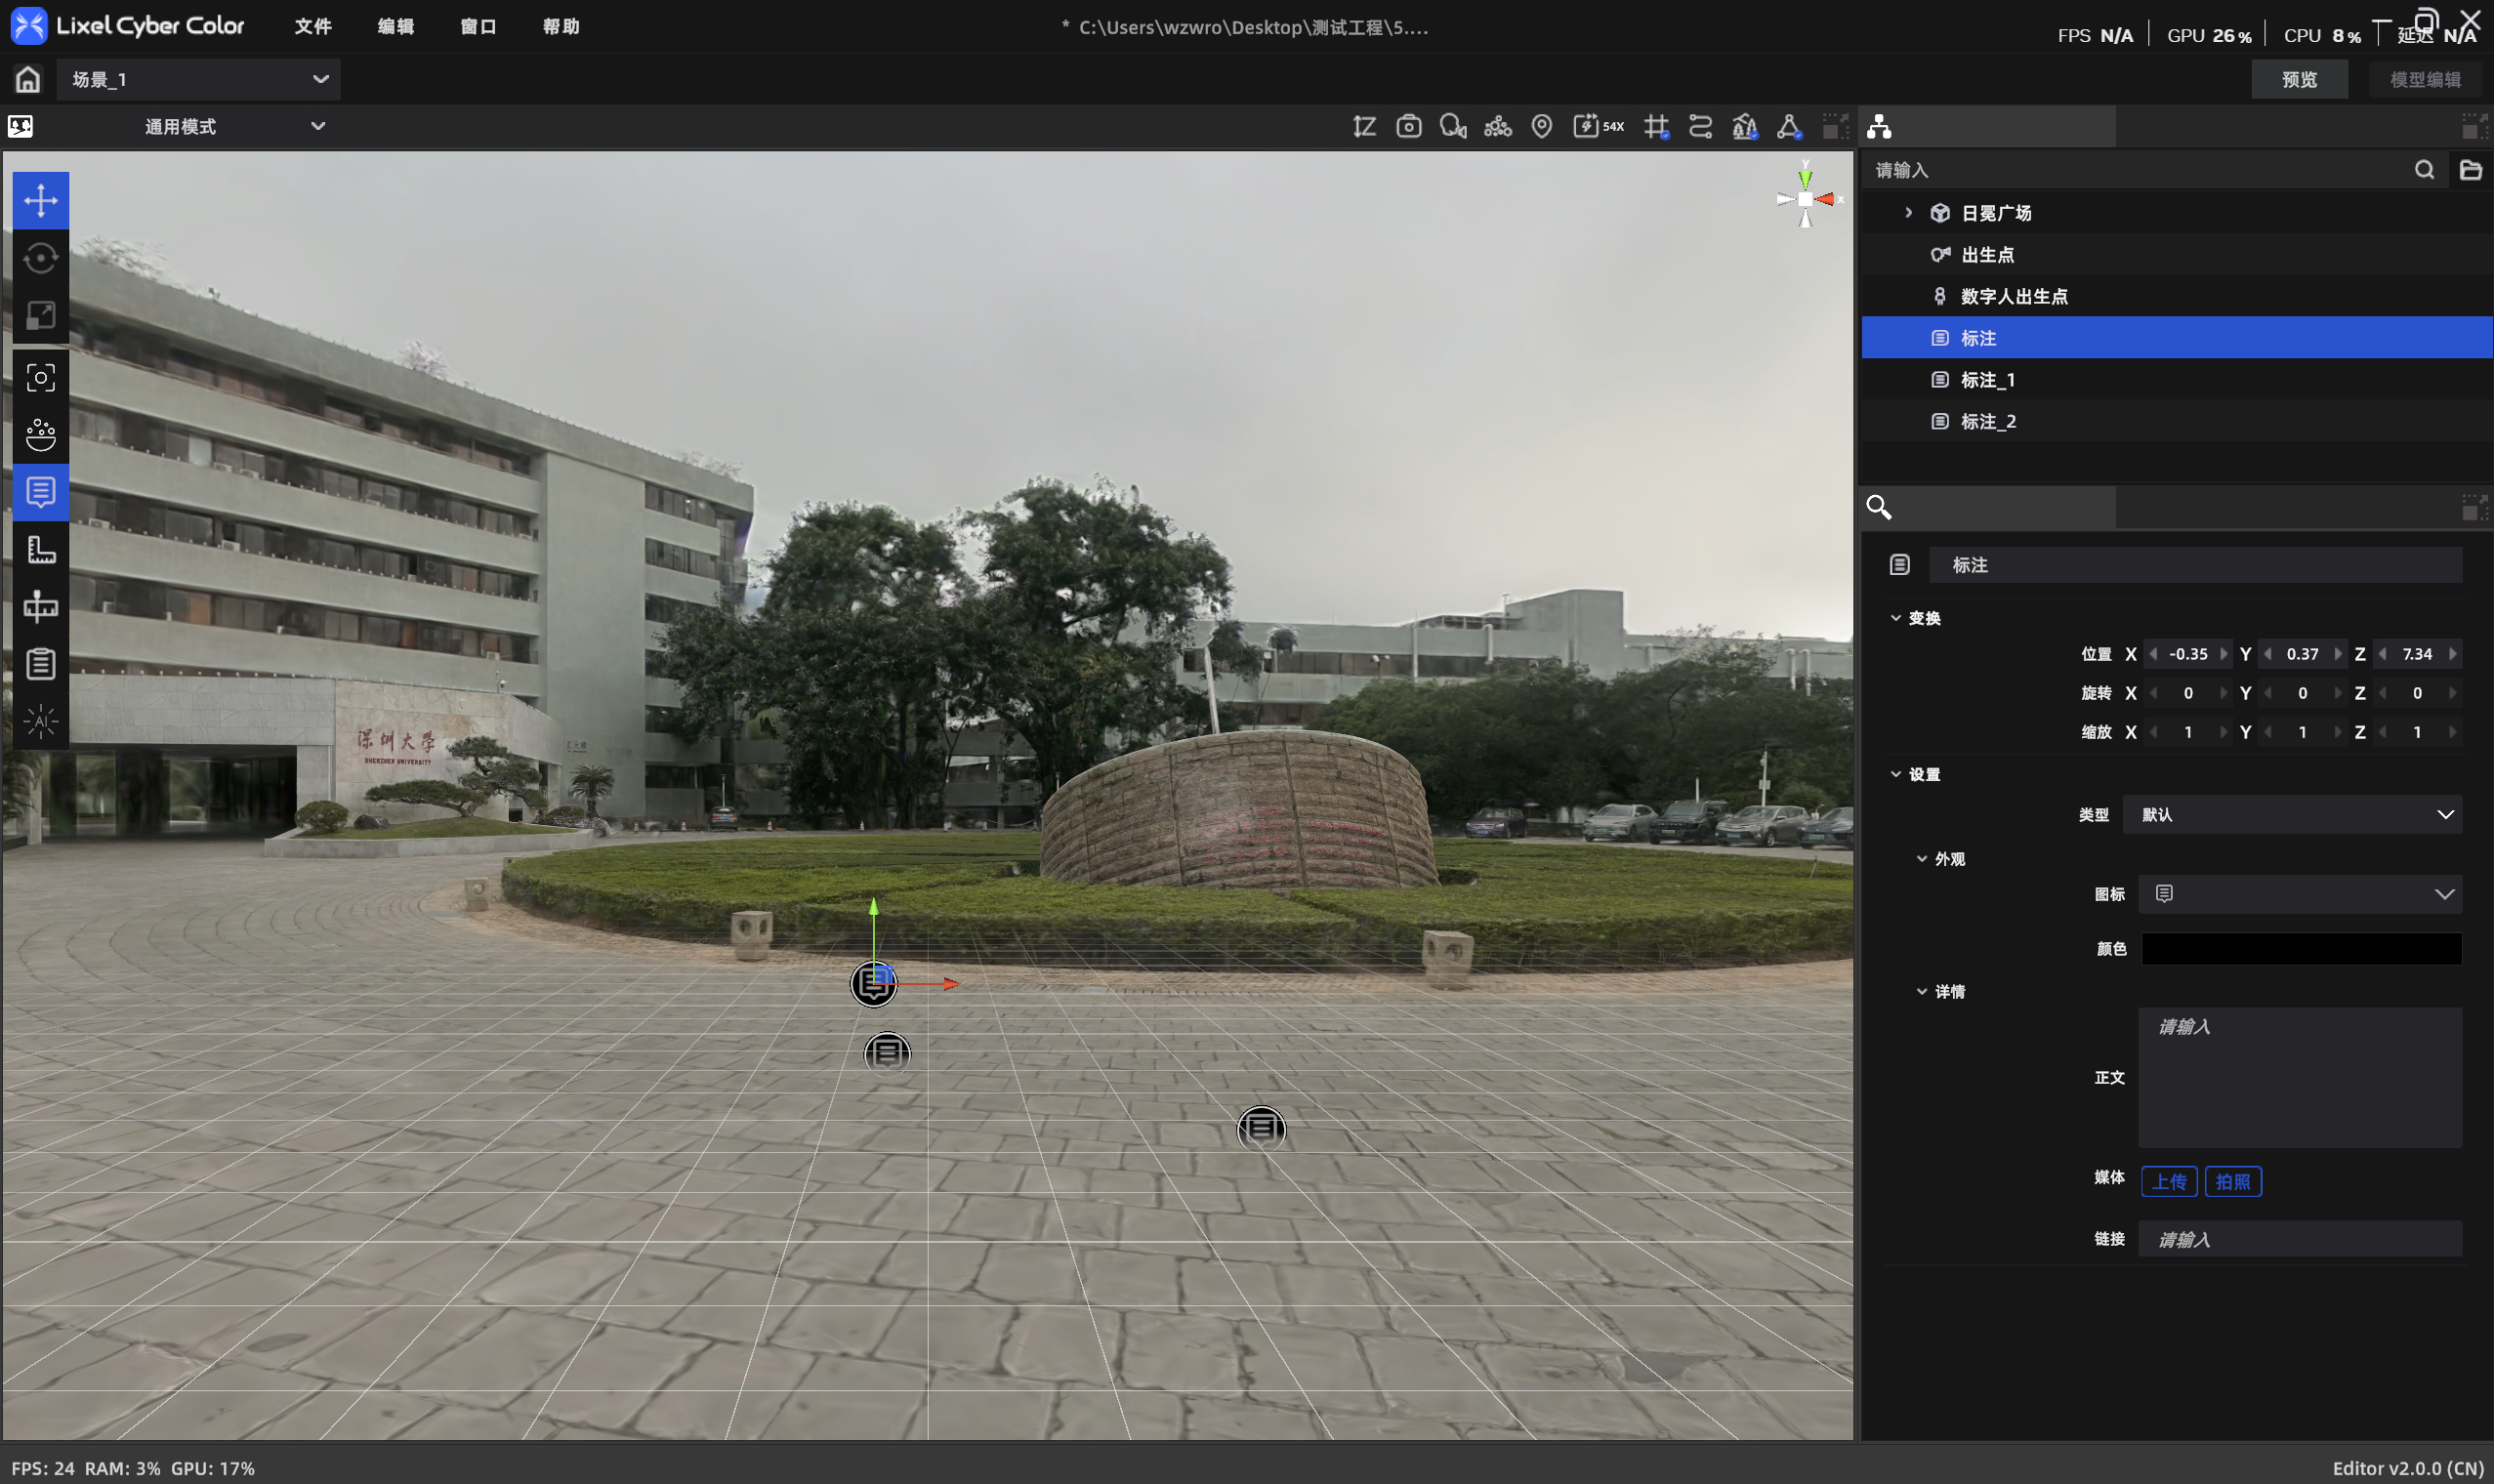This screenshot has height=1484, width=2494.
Task: Open the 场景_1 scene dropdown
Action: pyautogui.click(x=198, y=79)
